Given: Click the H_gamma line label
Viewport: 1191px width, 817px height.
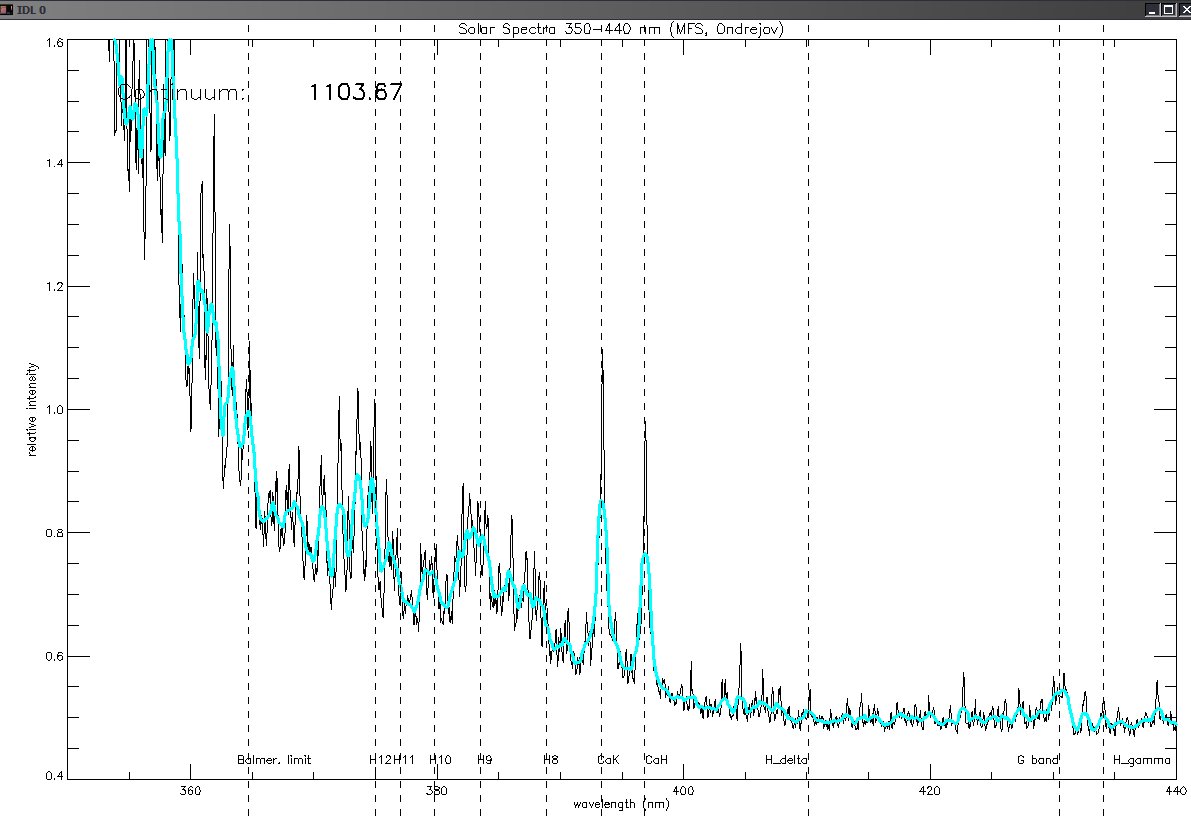Looking at the screenshot, I should point(1142,759).
